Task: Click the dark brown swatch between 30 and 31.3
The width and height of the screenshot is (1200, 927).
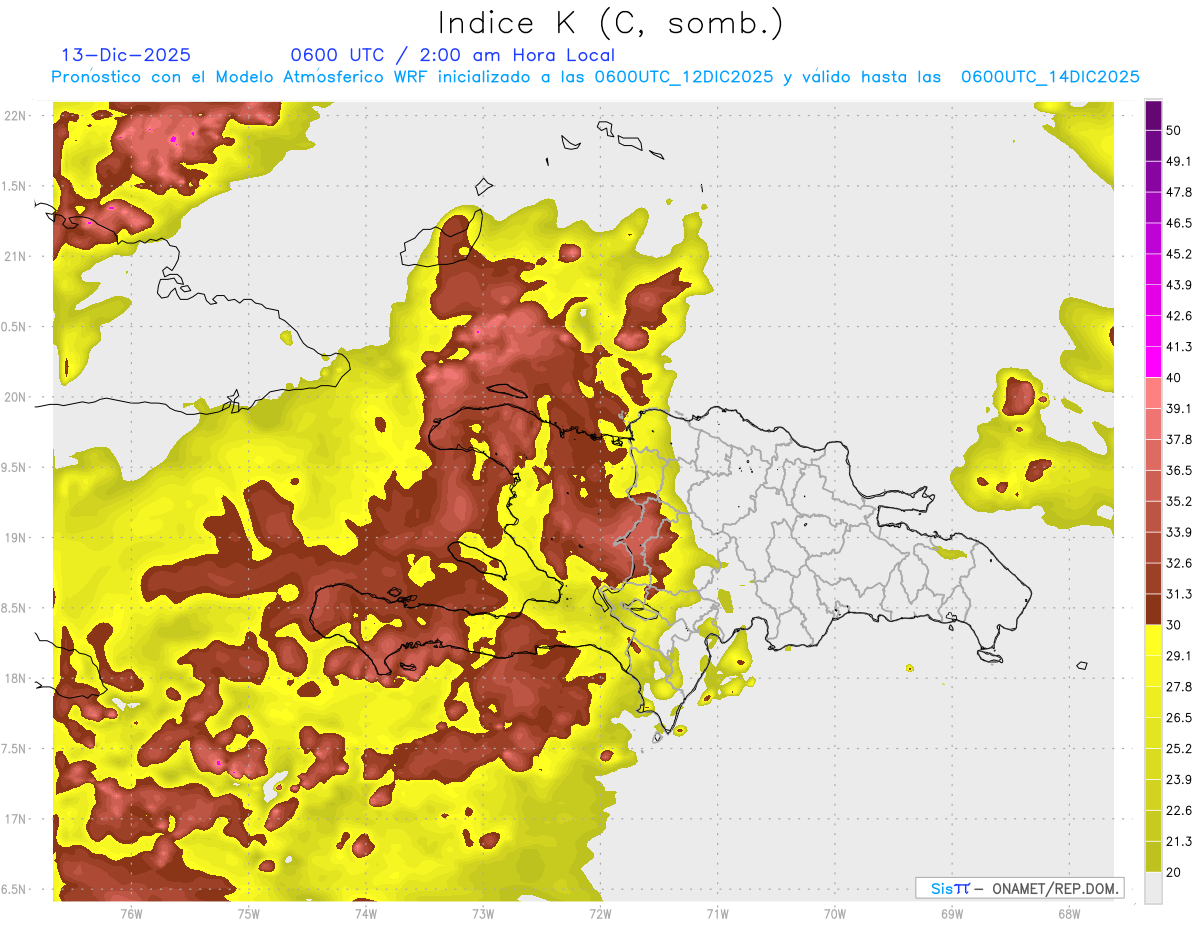Action: (1153, 610)
